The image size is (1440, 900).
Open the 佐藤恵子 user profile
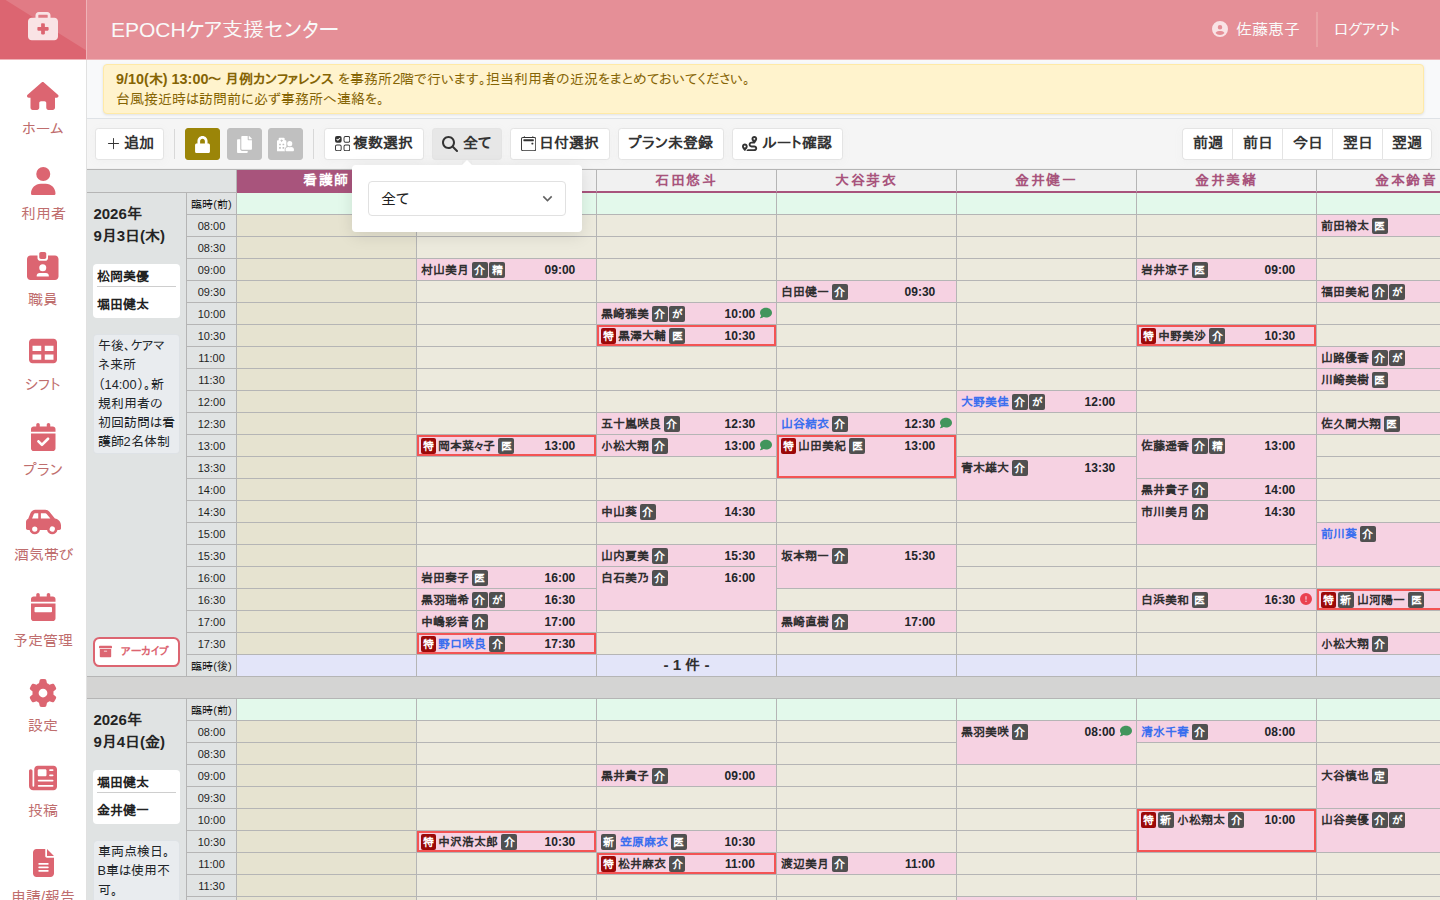click(1255, 29)
